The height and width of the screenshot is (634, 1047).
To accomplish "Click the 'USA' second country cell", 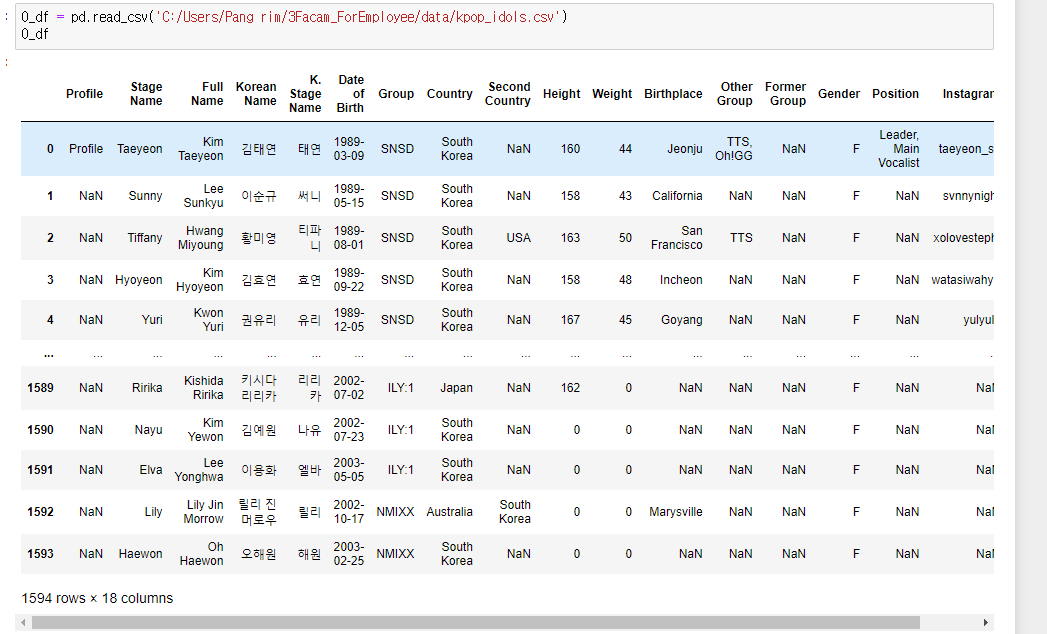I will [518, 238].
